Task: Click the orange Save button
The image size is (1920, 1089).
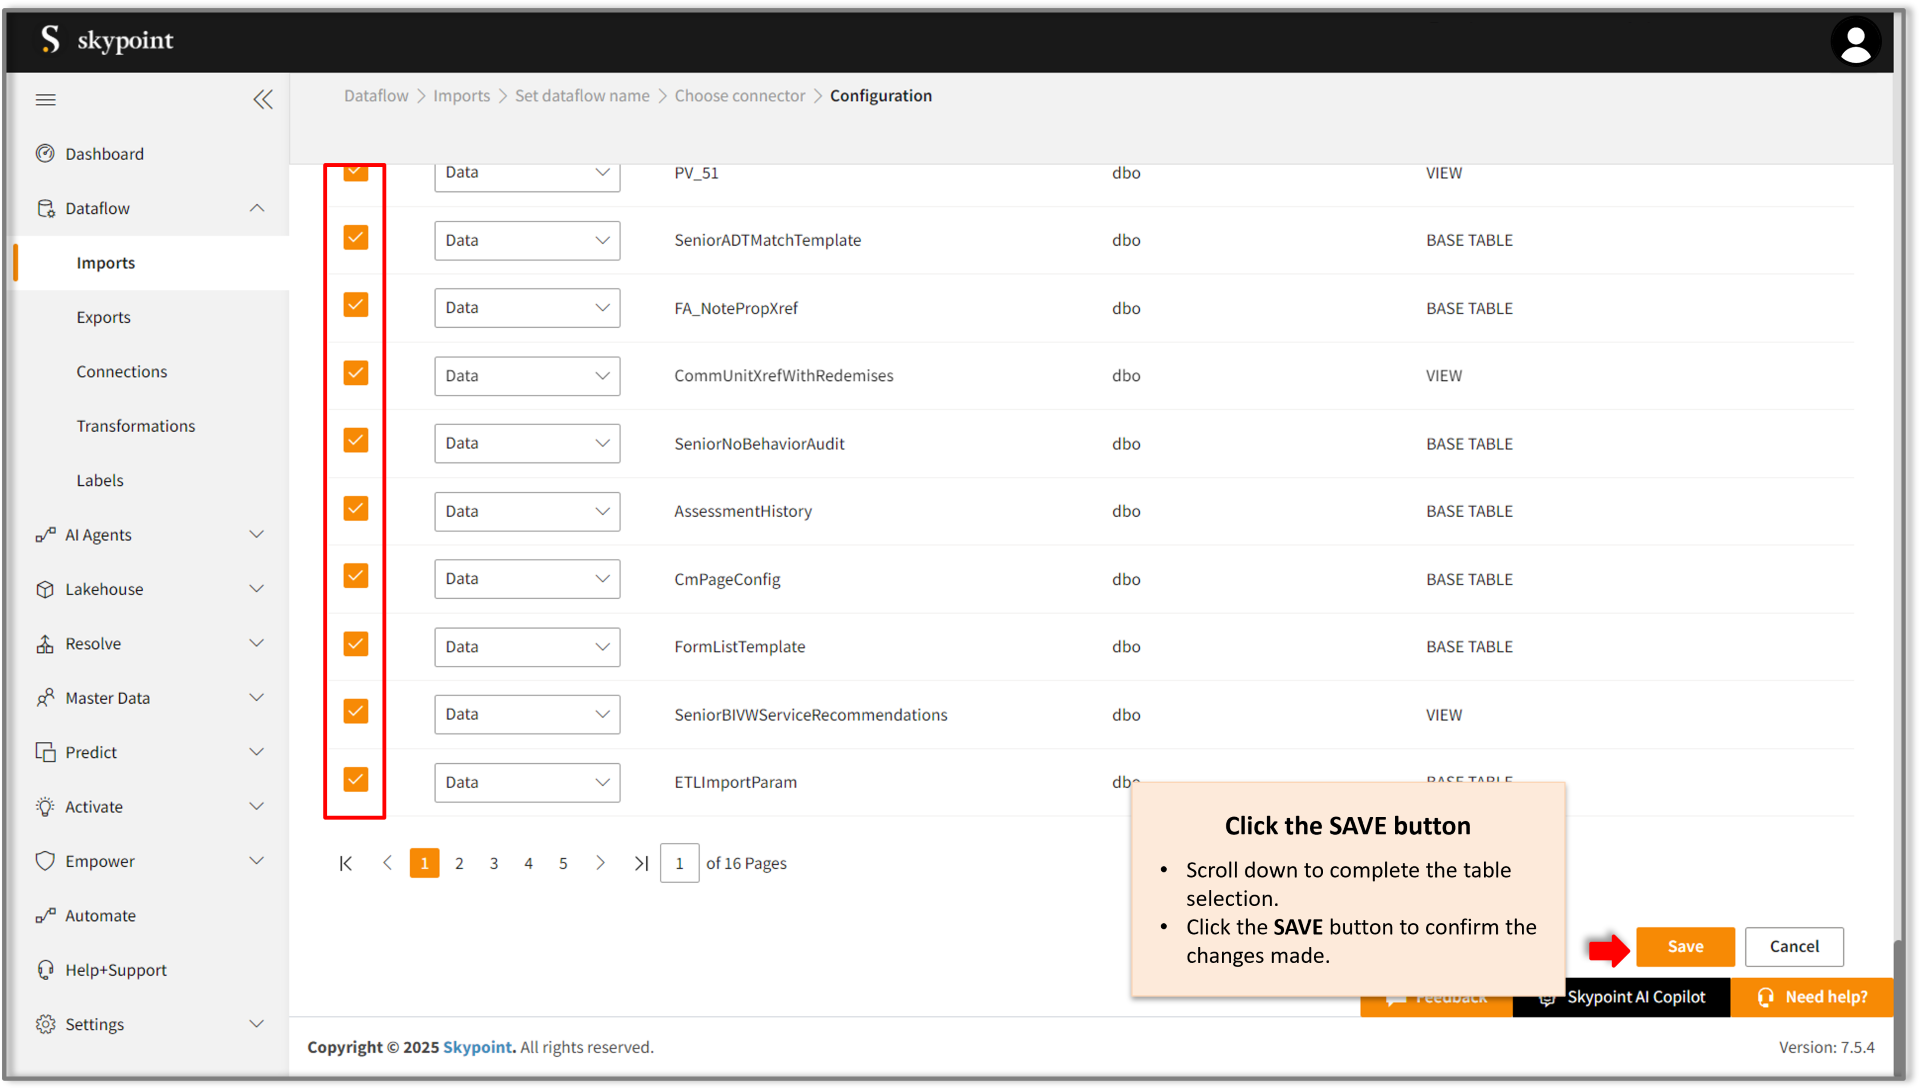Action: click(1685, 946)
